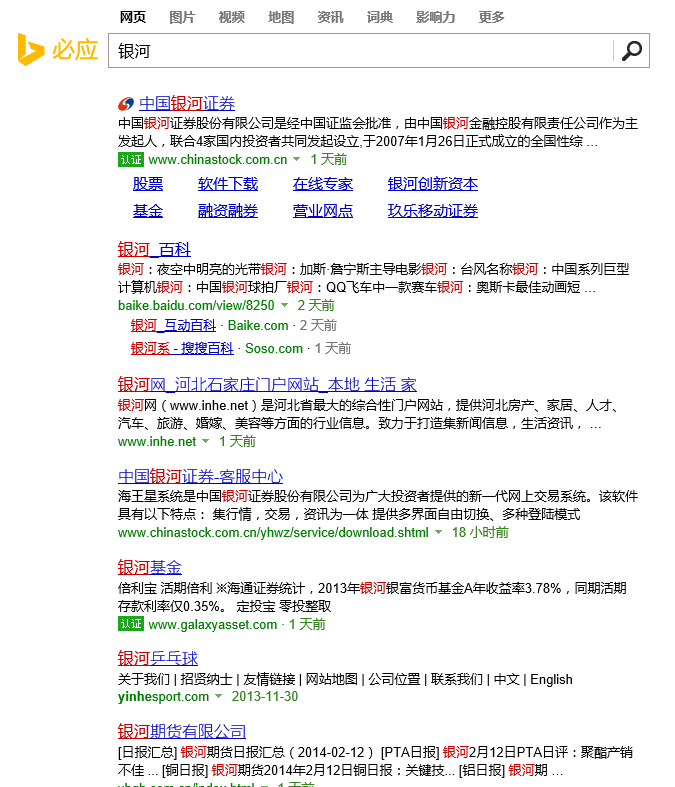This screenshot has width=675, height=787.
Task: Switch to the 地图 tab
Action: [x=281, y=18]
